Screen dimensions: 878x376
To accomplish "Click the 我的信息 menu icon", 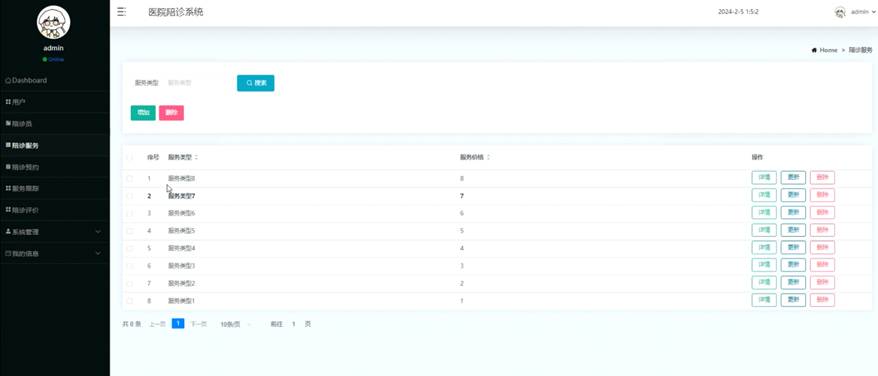I will click(8, 253).
